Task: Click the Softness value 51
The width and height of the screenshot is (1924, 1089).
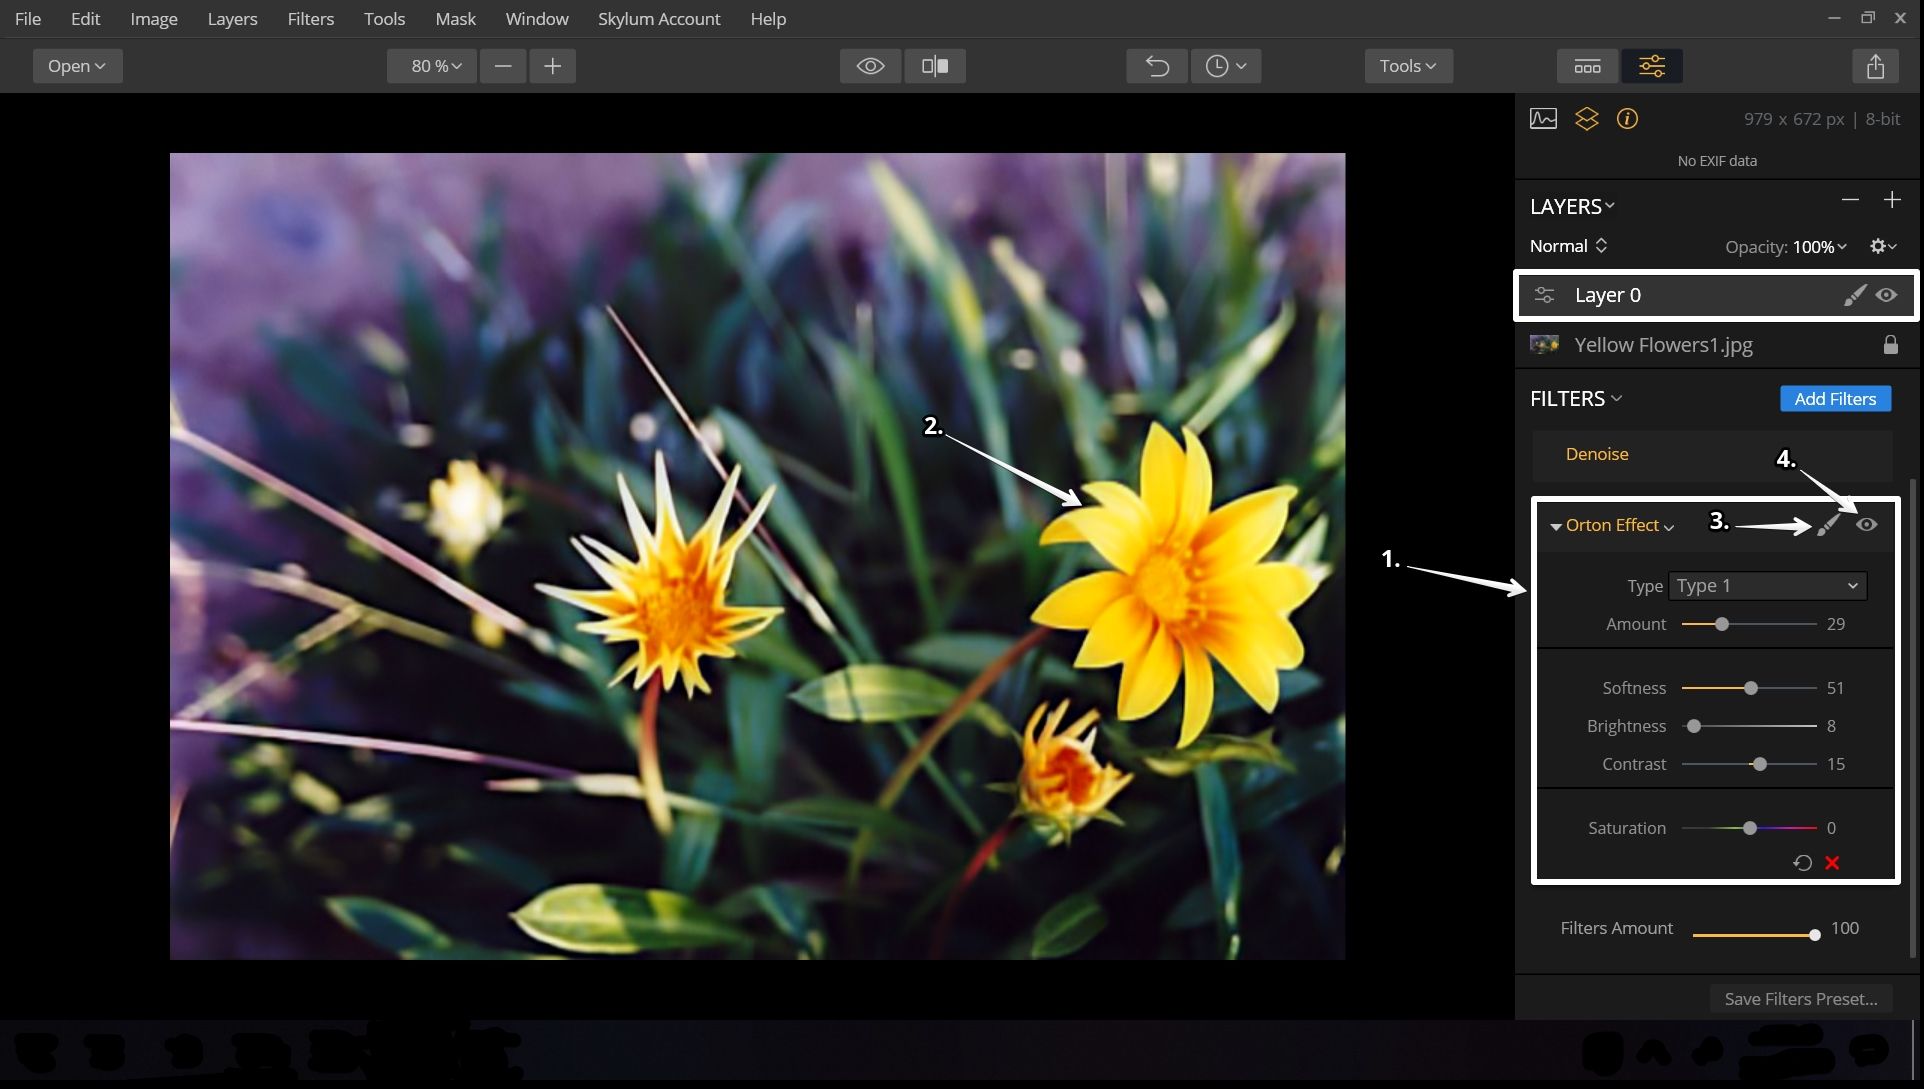Action: [1835, 688]
